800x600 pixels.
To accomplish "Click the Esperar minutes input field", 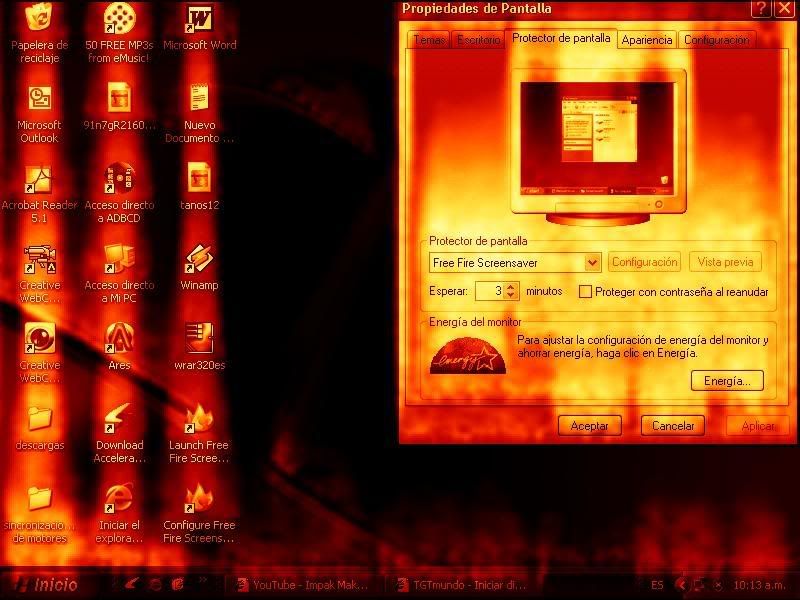I will coord(488,291).
